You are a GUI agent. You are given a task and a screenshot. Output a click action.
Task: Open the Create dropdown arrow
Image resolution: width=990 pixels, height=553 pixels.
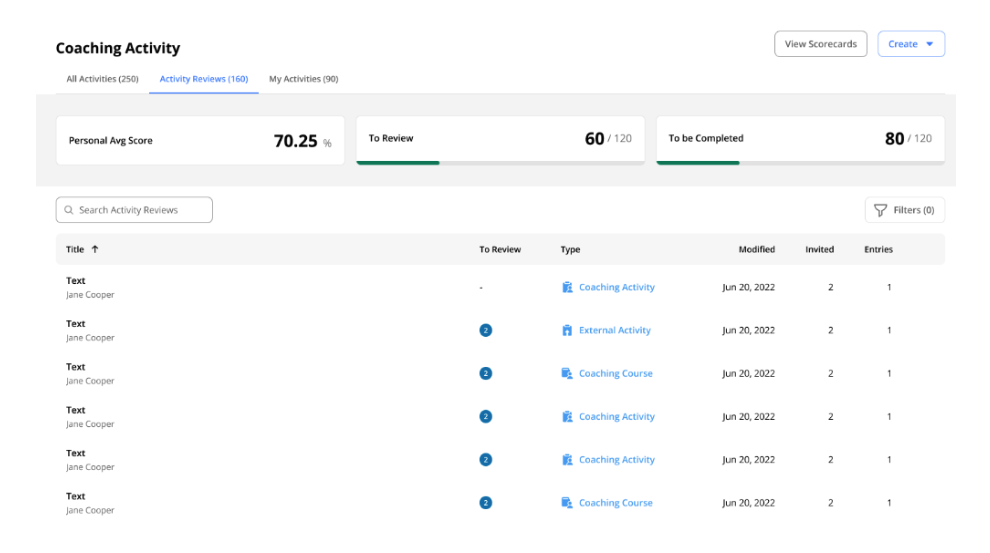[929, 44]
